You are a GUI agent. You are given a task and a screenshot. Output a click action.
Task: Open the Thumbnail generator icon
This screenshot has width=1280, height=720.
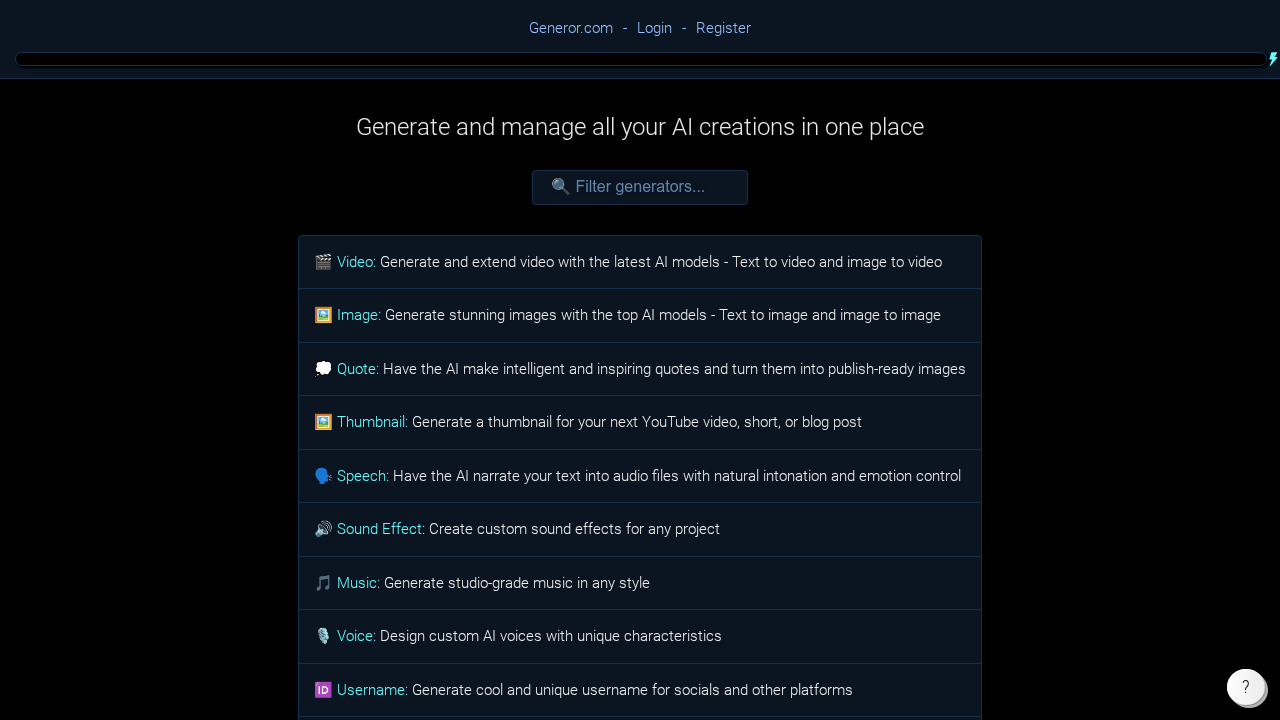click(x=323, y=422)
